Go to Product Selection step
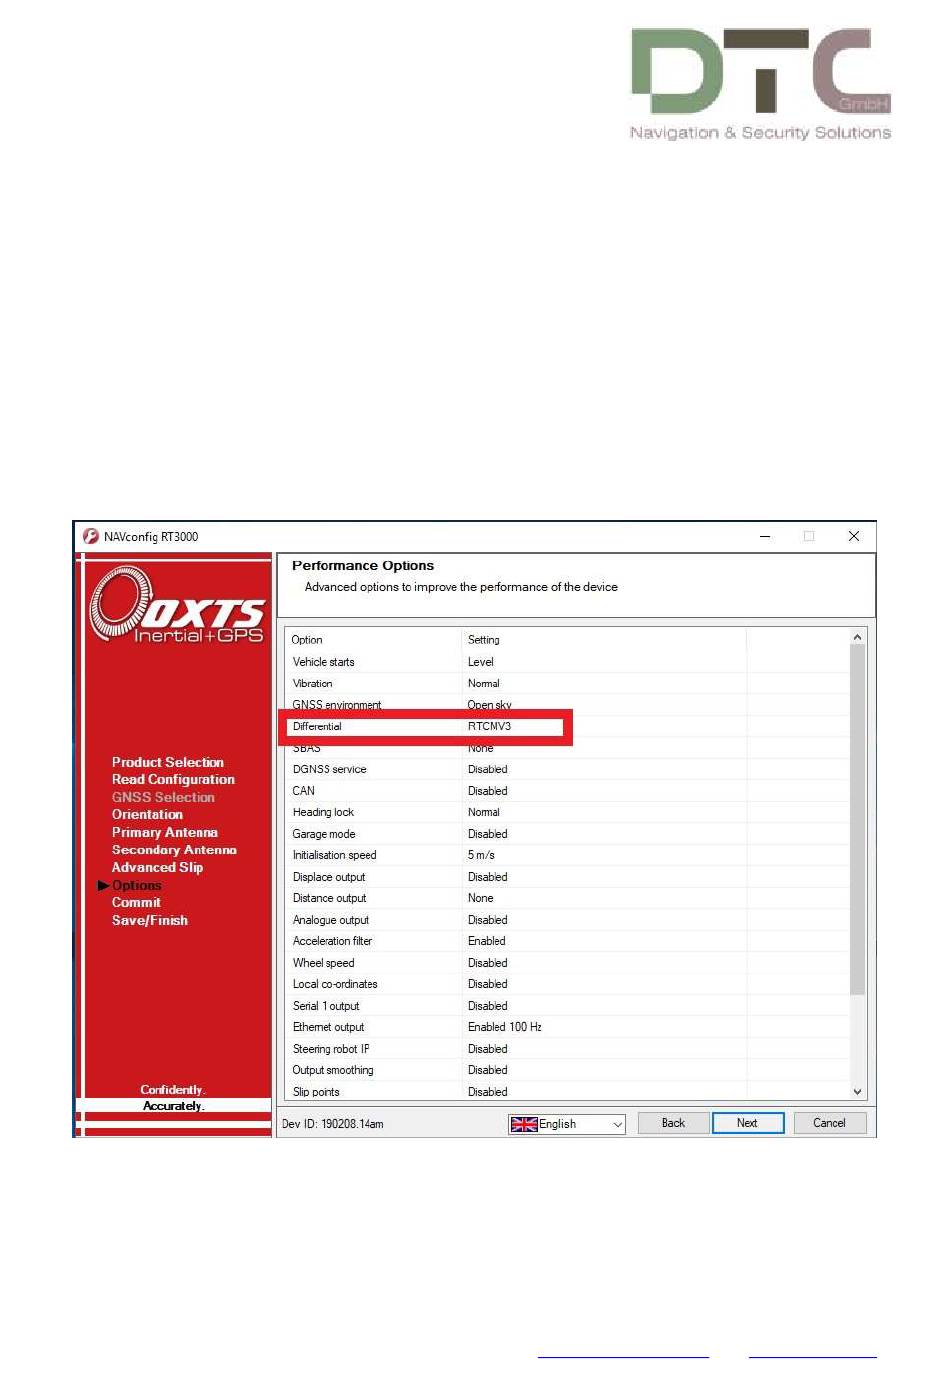 [168, 762]
